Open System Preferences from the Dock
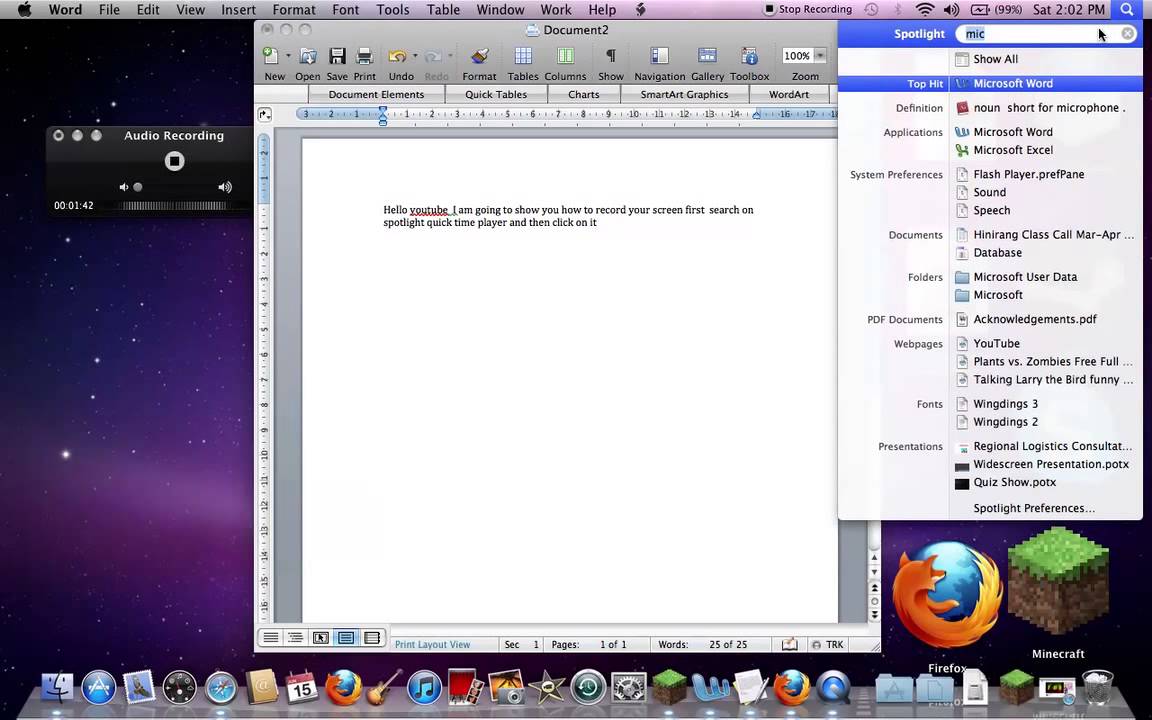The width and height of the screenshot is (1152, 720). pos(629,688)
